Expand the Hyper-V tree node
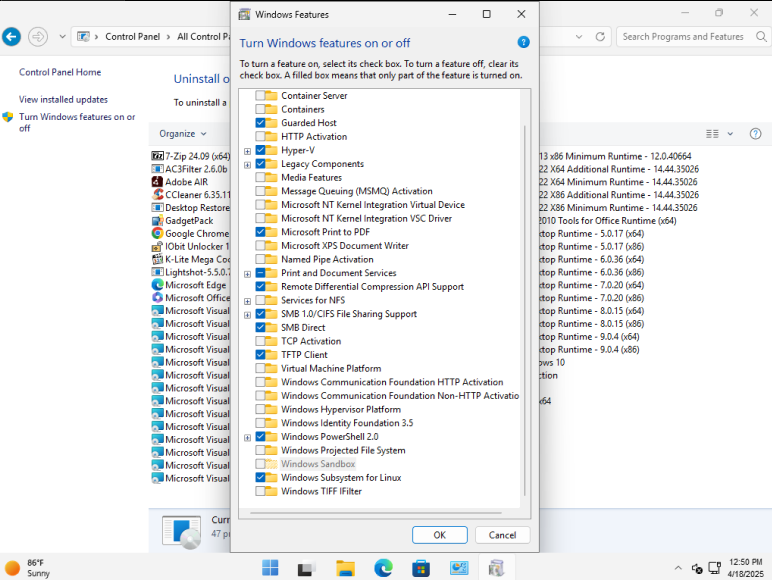Image resolution: width=772 pixels, height=580 pixels. pyautogui.click(x=248, y=151)
